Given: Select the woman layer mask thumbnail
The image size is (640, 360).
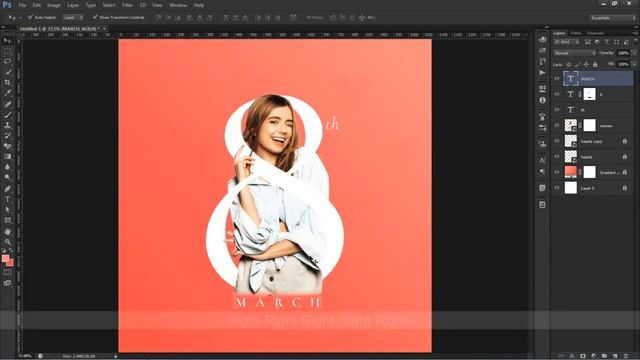Looking at the screenshot, I should (x=589, y=125).
